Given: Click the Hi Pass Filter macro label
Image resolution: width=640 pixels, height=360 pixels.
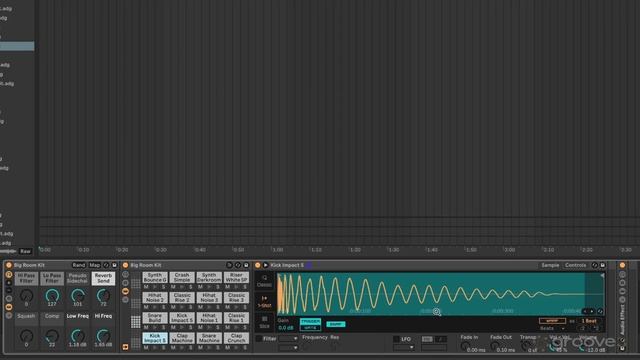Looking at the screenshot, I should (26, 278).
